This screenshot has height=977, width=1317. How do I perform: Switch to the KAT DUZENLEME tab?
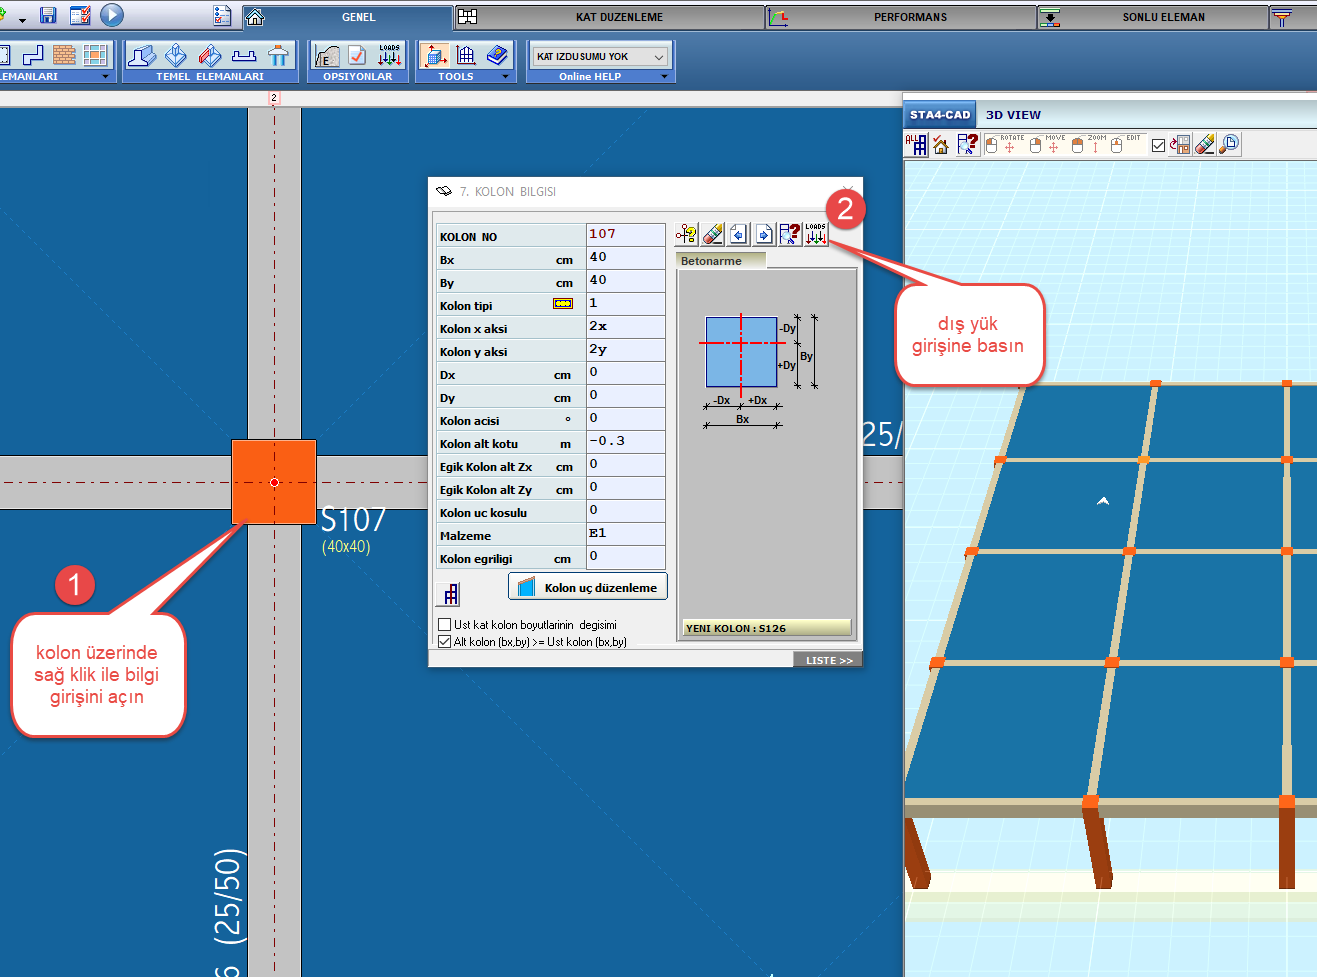[x=618, y=17]
